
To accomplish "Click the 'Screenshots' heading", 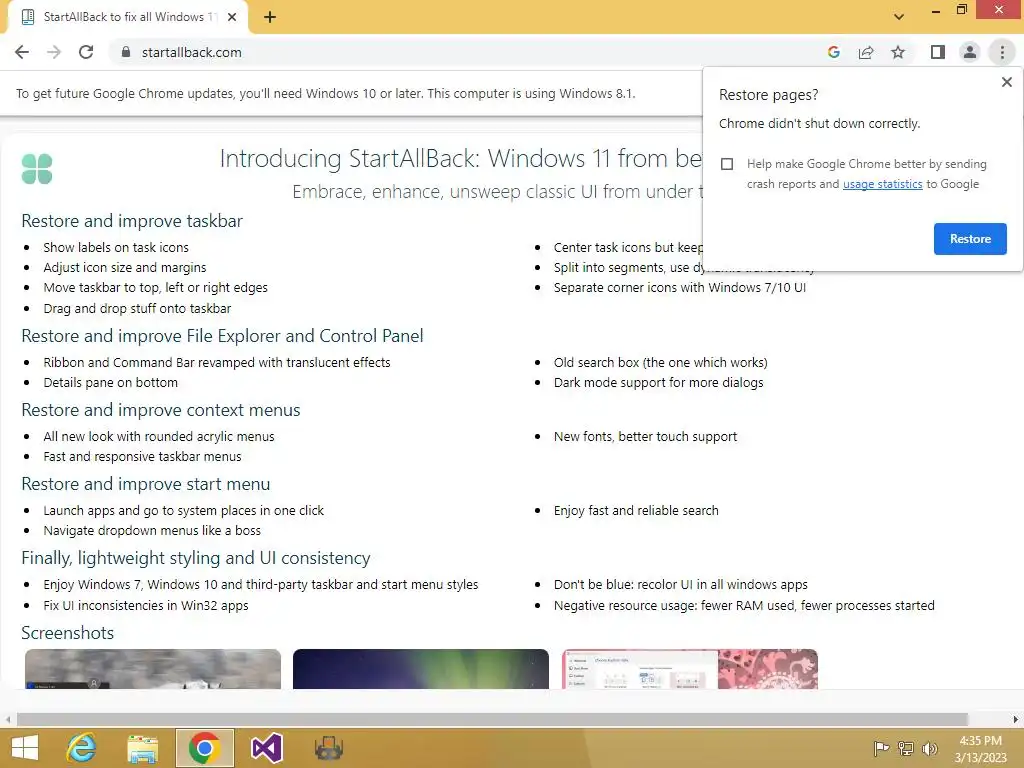I will point(67,633).
